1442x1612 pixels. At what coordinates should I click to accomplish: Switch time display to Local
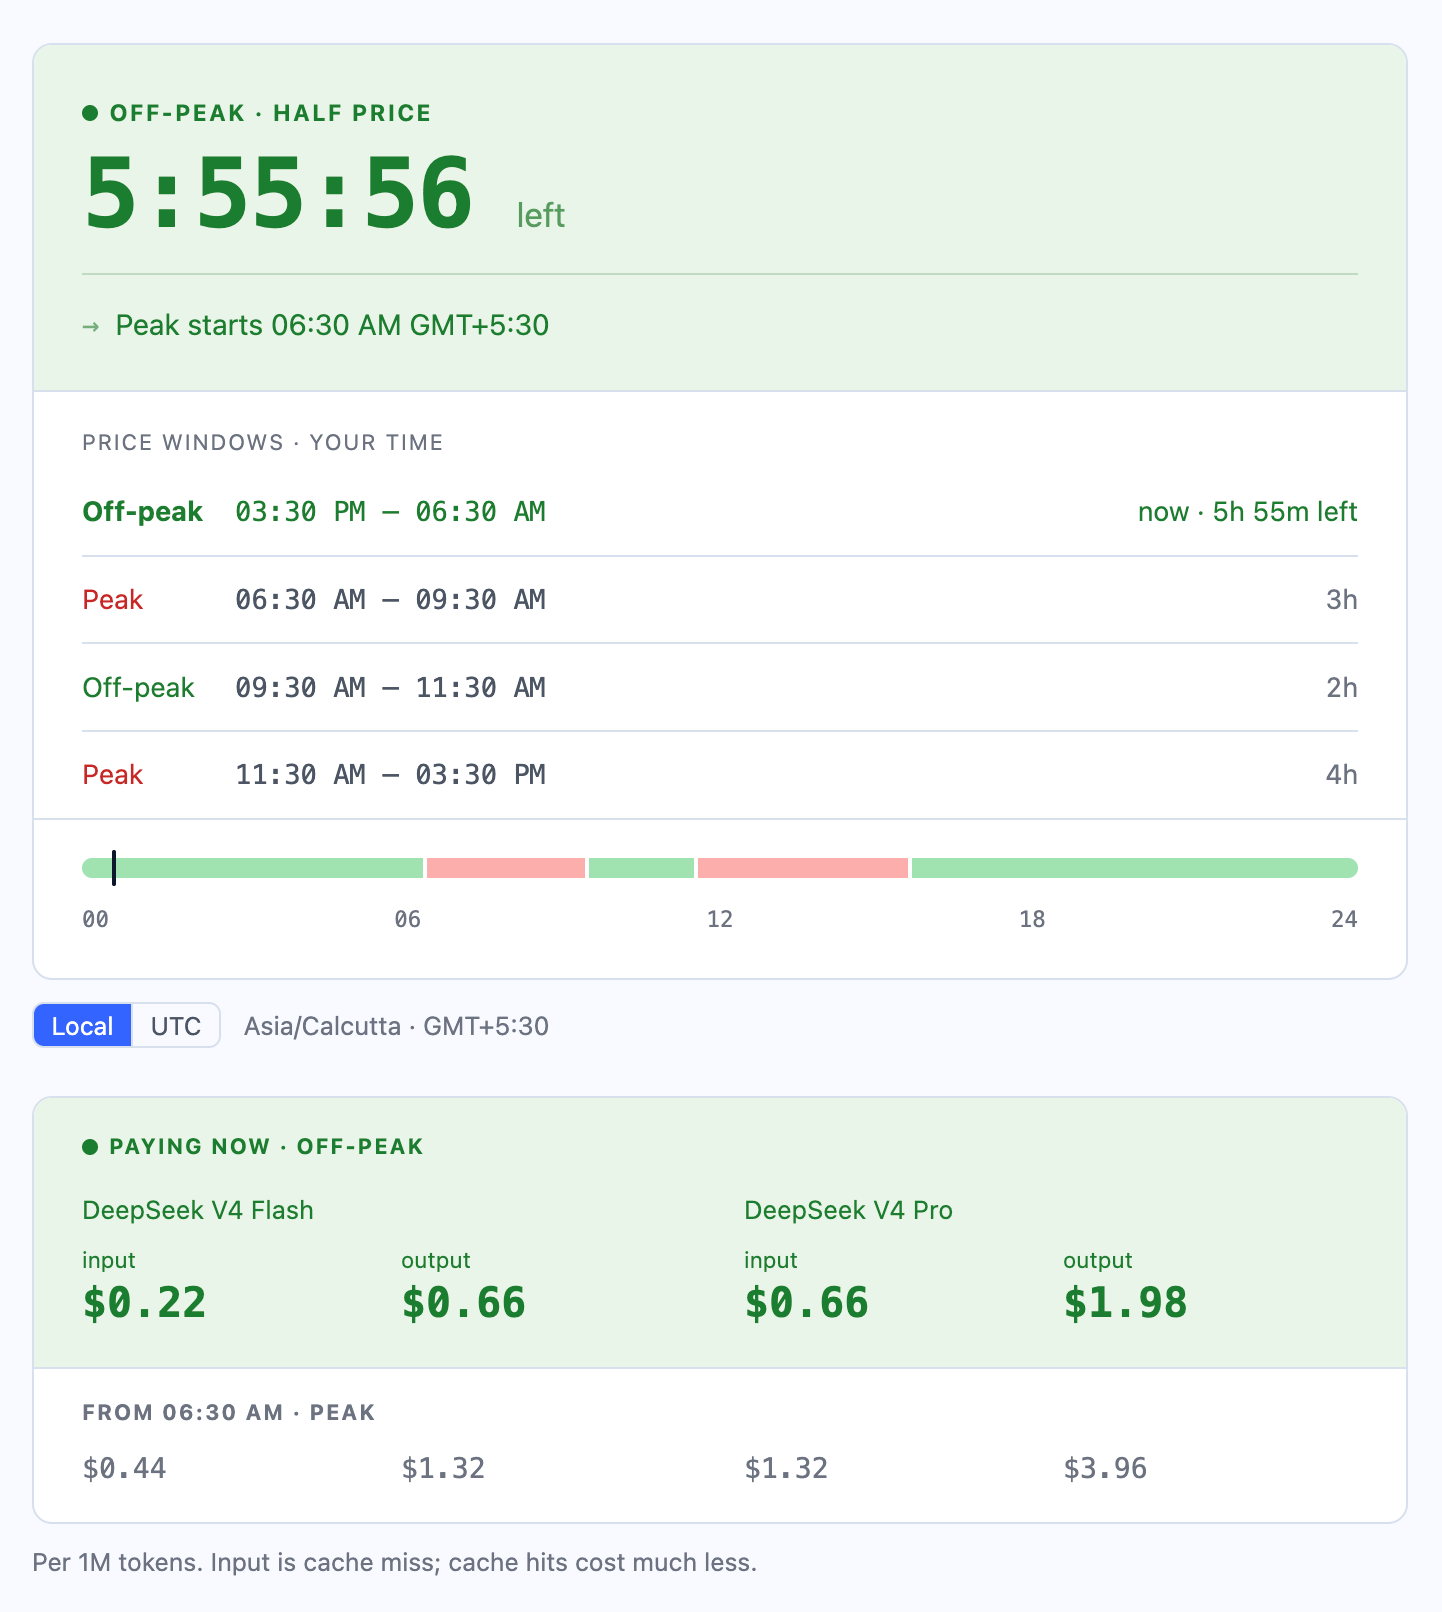coord(82,1026)
